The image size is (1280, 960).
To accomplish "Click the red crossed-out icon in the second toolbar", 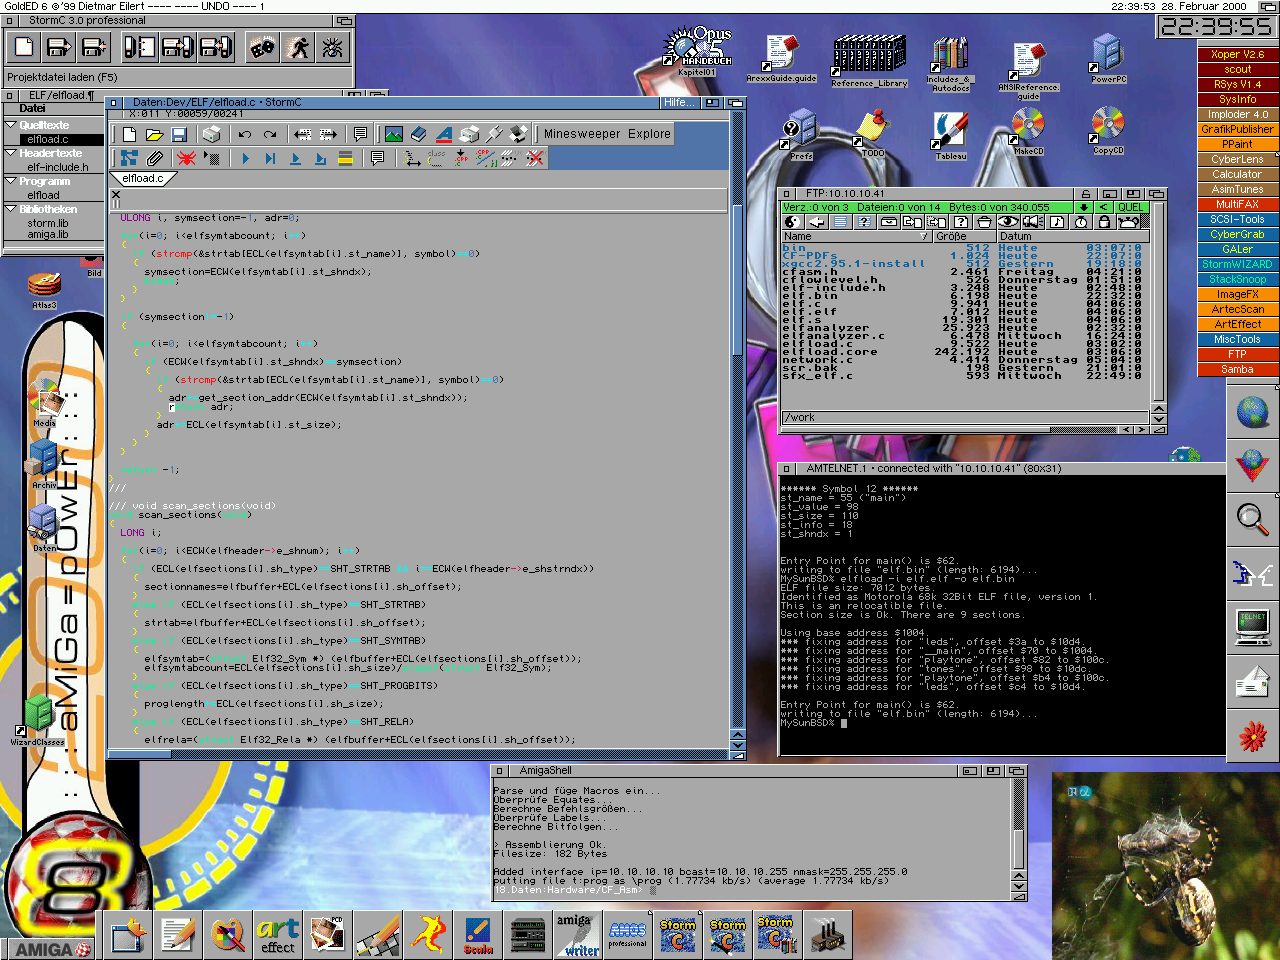I will pos(536,158).
